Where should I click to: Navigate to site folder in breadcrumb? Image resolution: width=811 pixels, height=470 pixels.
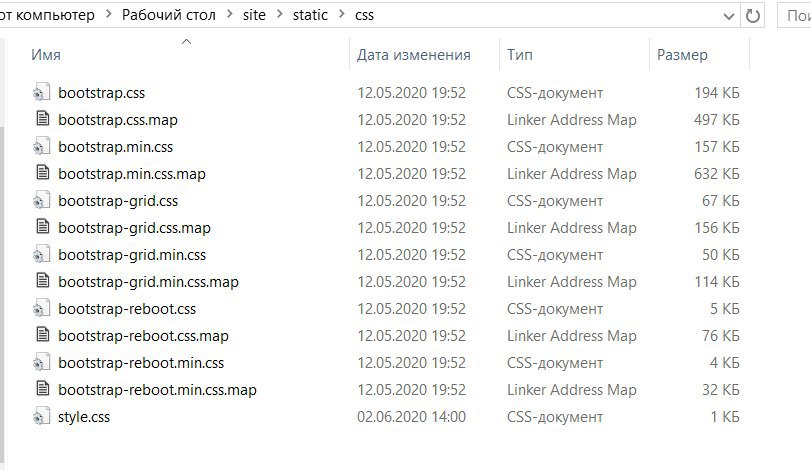pyautogui.click(x=254, y=15)
